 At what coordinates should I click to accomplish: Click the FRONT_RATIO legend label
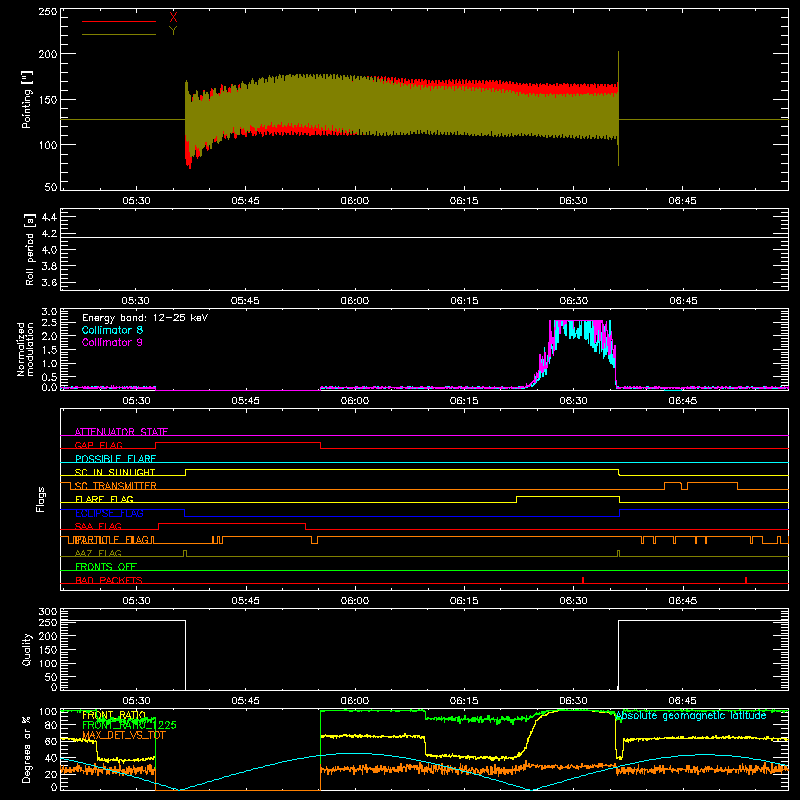click(x=114, y=715)
